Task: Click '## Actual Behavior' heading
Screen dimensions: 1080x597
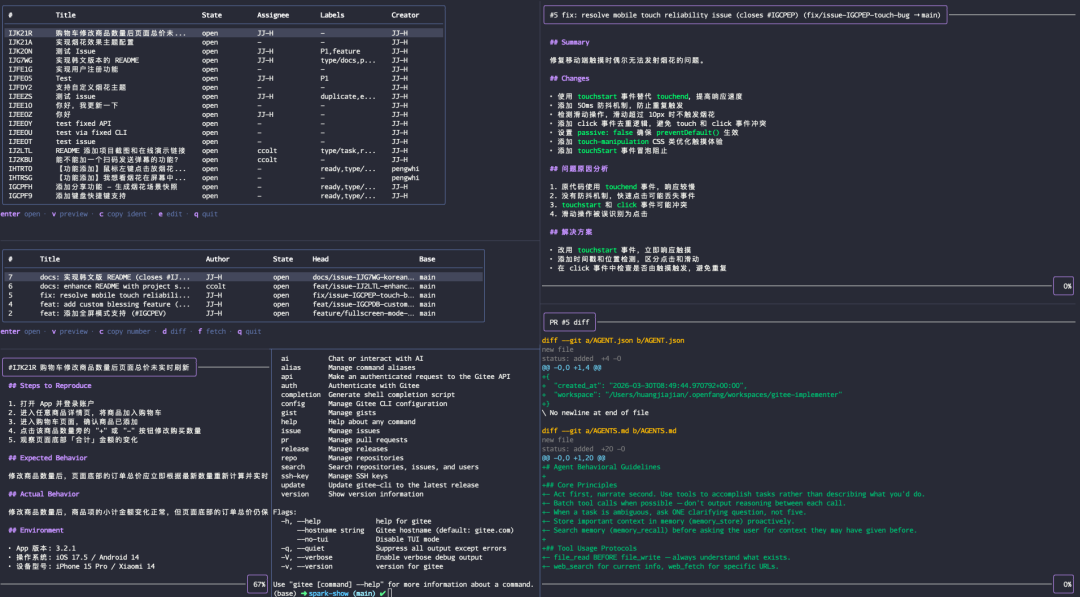Action: click(x=43, y=494)
